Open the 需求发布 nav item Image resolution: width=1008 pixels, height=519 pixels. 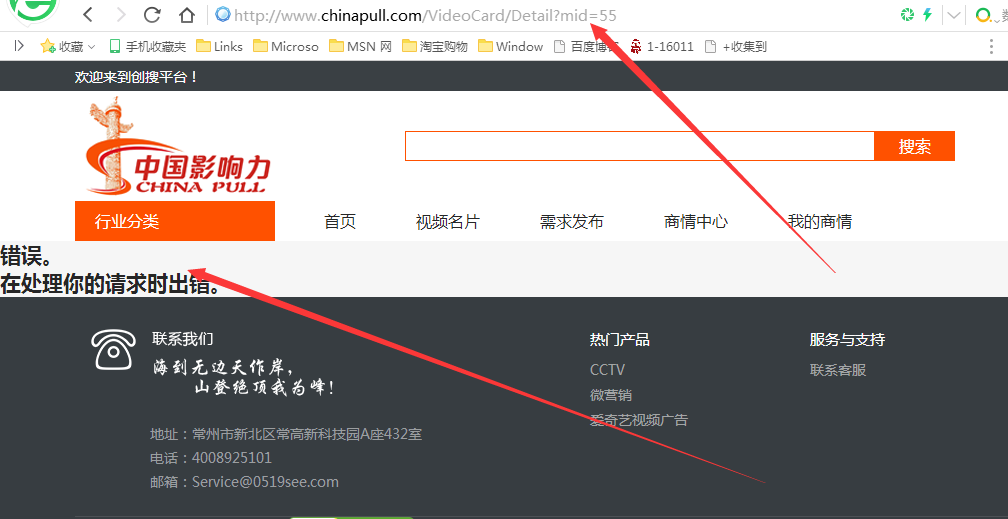572,222
